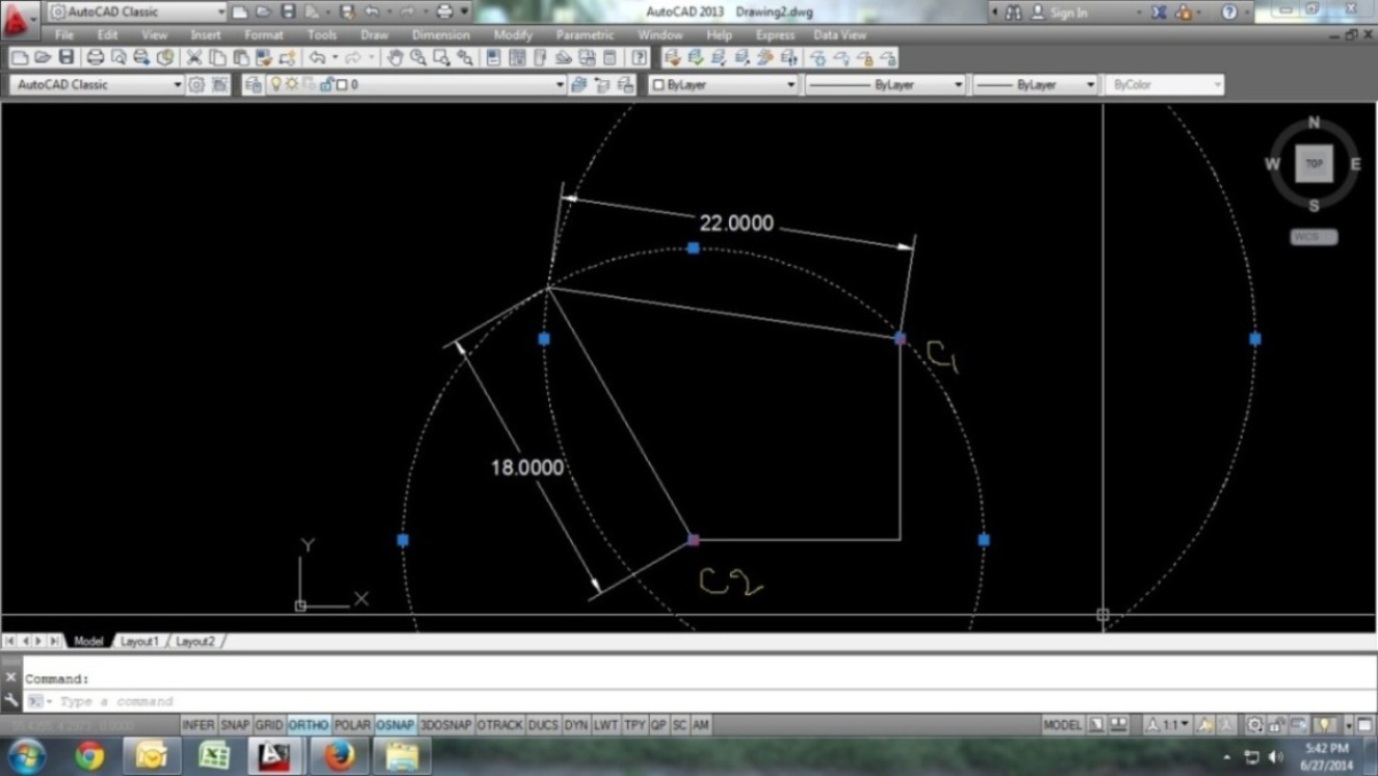Toggle POLAR tracking in status bar

pos(352,725)
